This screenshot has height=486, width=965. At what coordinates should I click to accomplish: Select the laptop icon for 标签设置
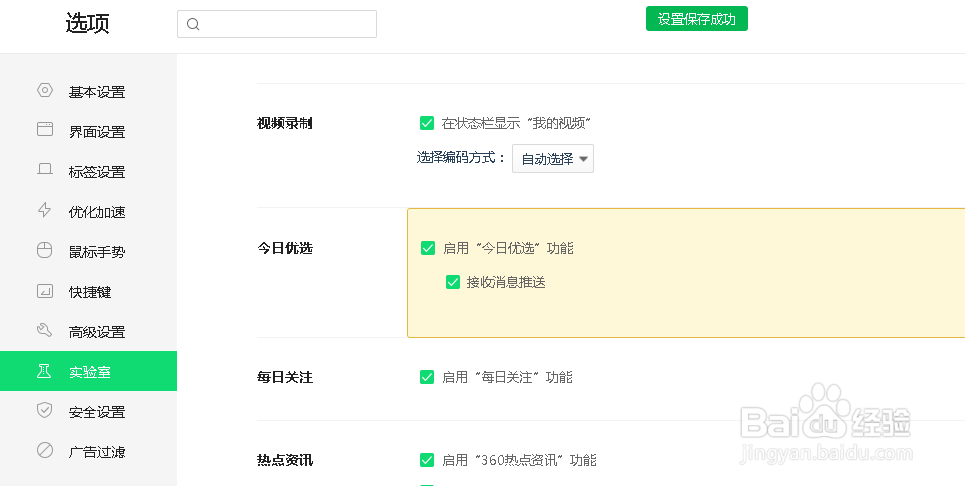pos(45,169)
